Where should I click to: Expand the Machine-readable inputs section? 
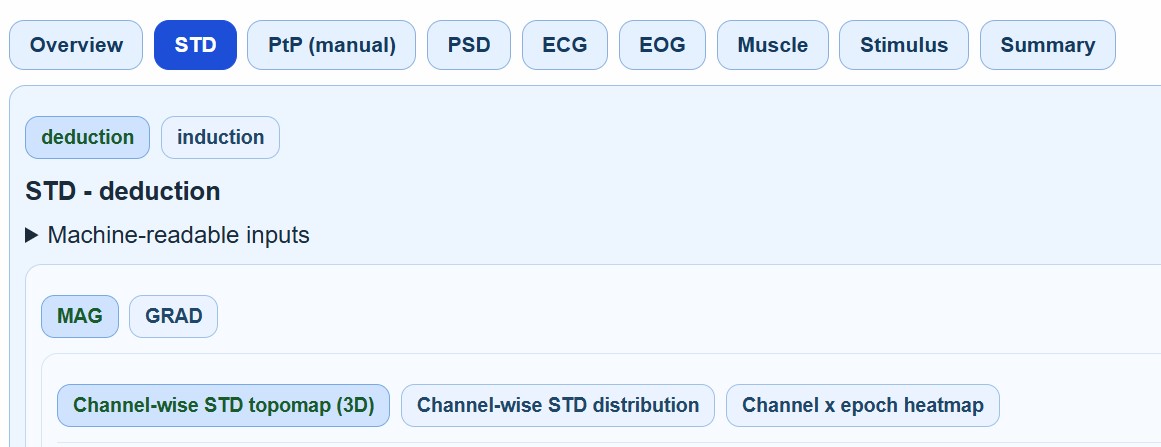(178, 235)
